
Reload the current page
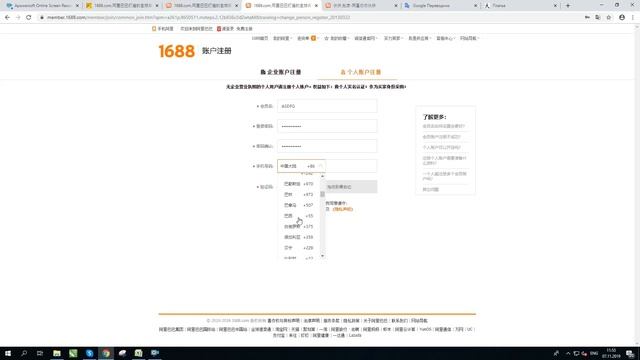pos(29,18)
